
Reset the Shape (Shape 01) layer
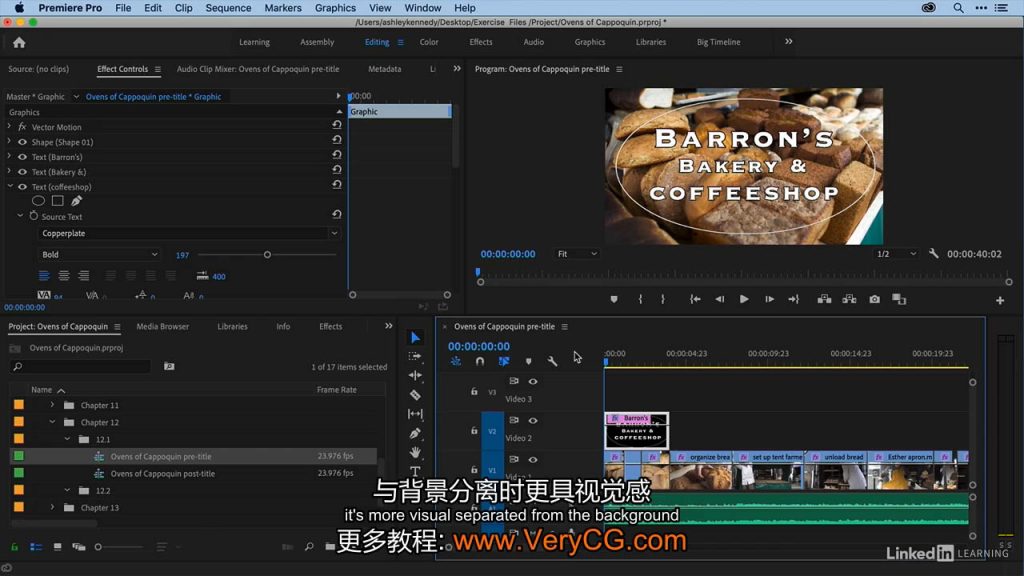(337, 140)
